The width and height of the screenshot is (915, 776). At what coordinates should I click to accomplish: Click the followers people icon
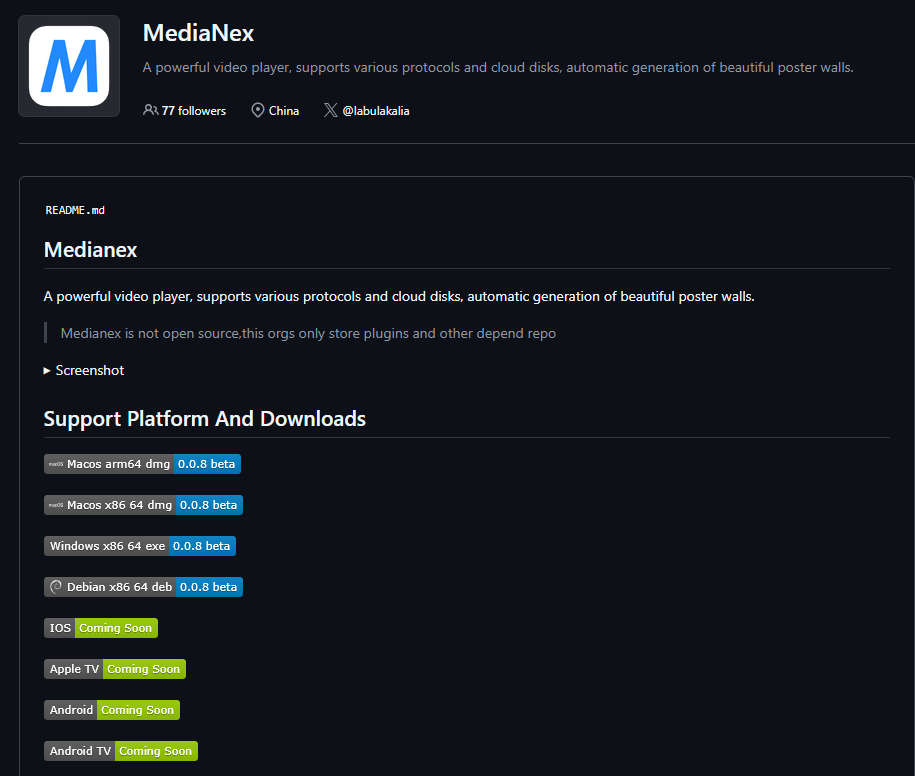150,110
